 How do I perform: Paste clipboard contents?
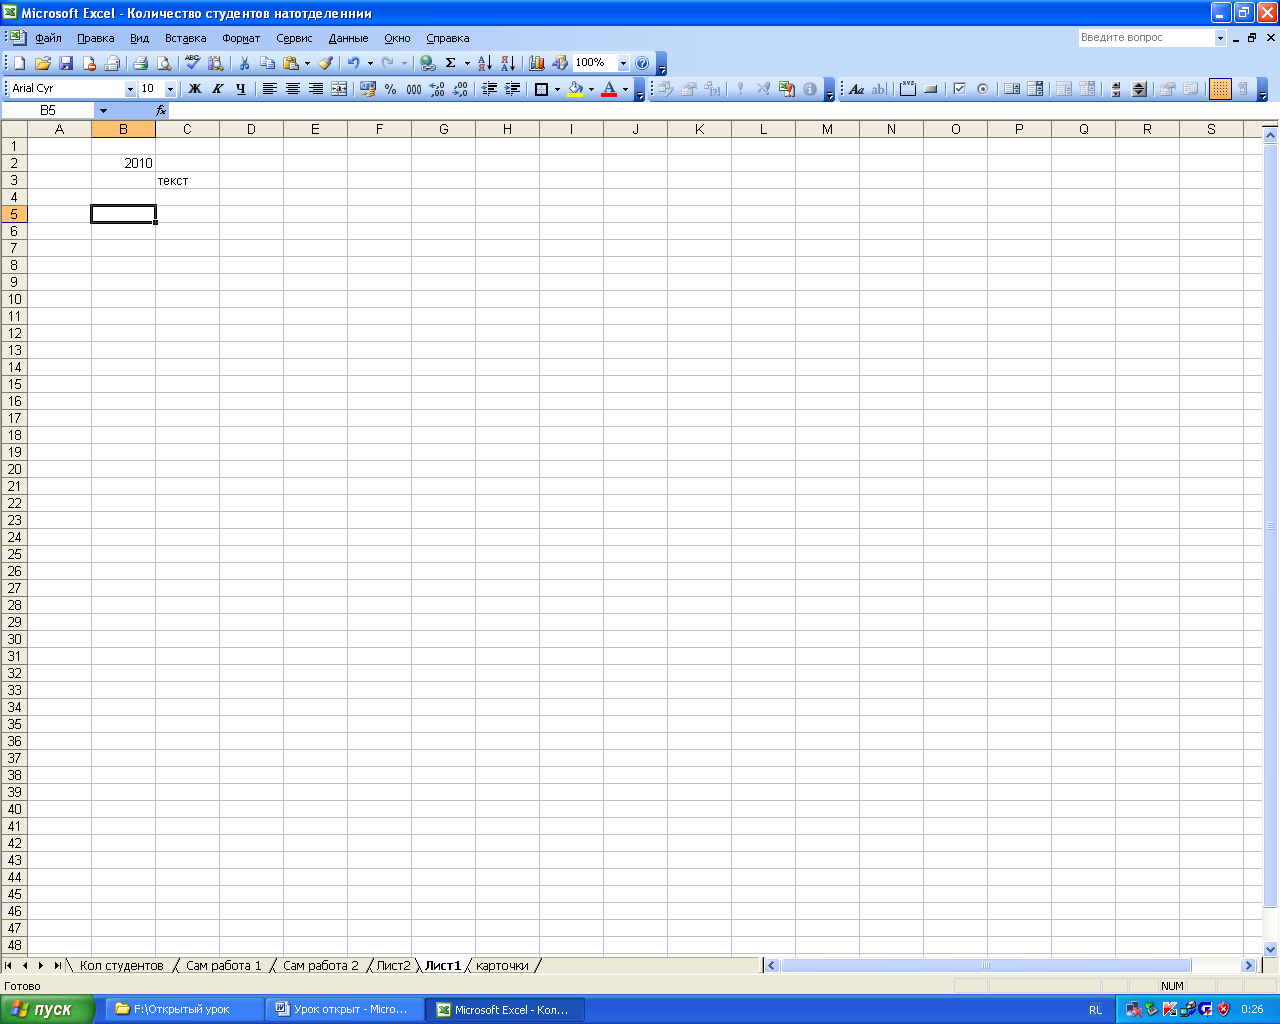[290, 63]
